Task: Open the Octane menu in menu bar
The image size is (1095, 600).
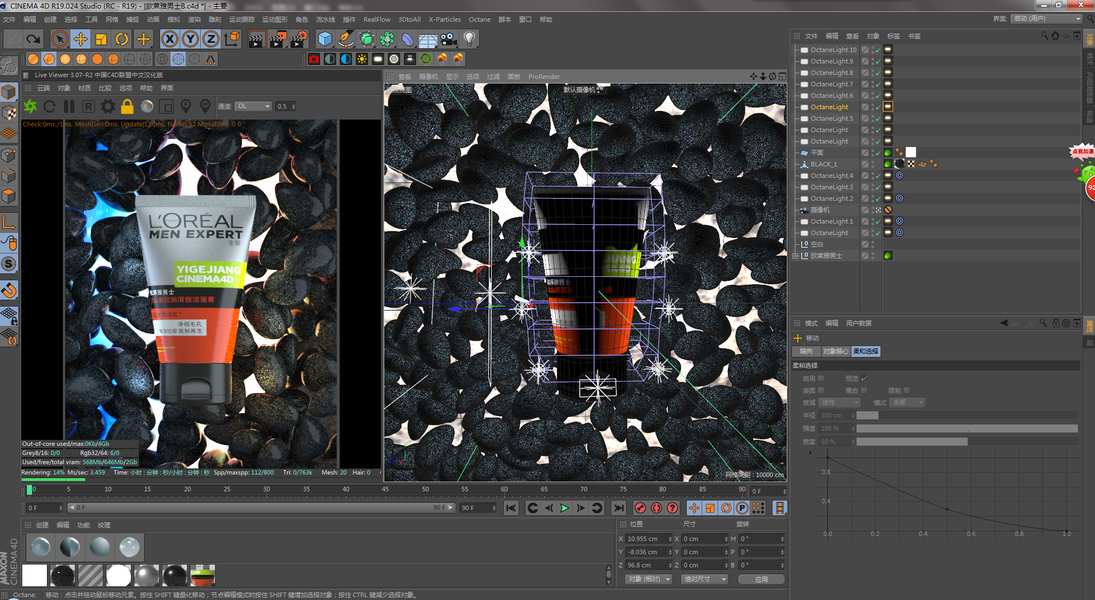Action: click(480, 19)
